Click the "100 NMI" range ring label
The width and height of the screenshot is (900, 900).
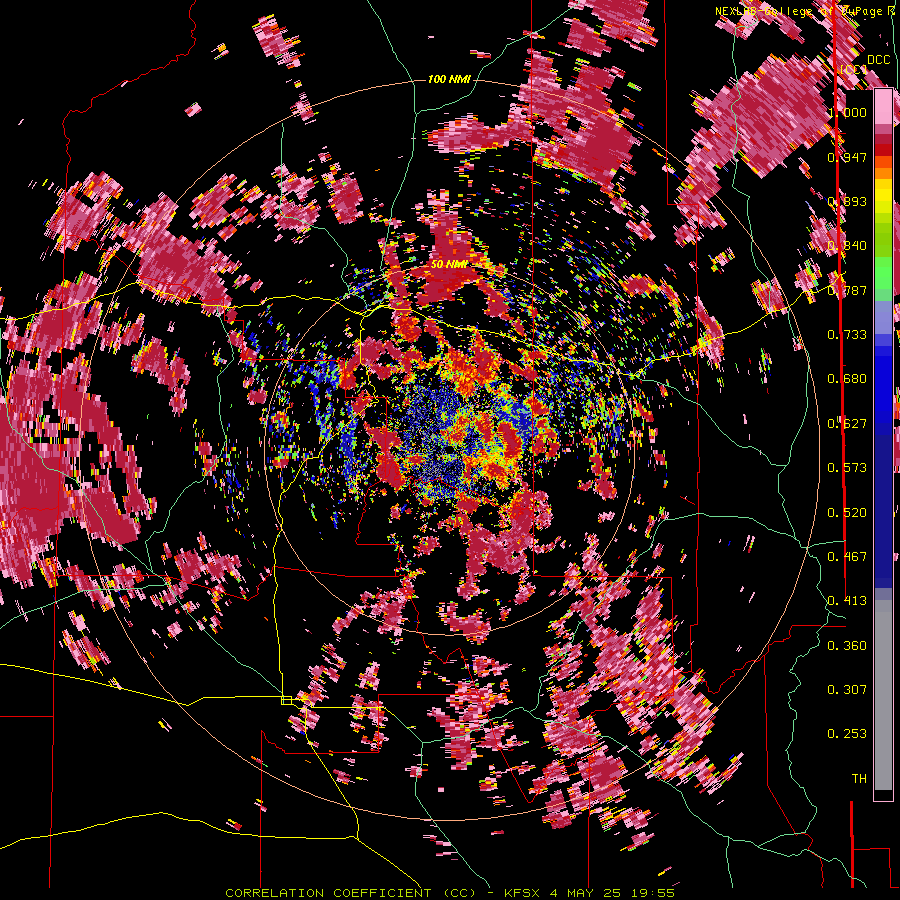449,79
